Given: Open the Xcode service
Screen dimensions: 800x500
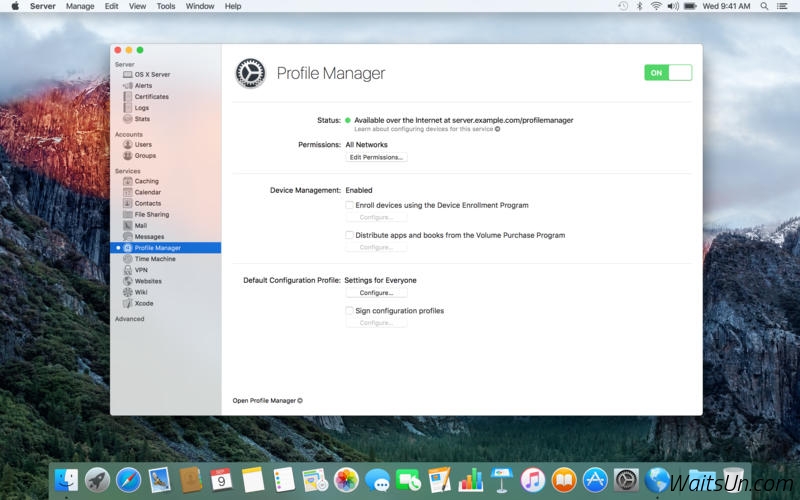Looking at the screenshot, I should coord(138,303).
